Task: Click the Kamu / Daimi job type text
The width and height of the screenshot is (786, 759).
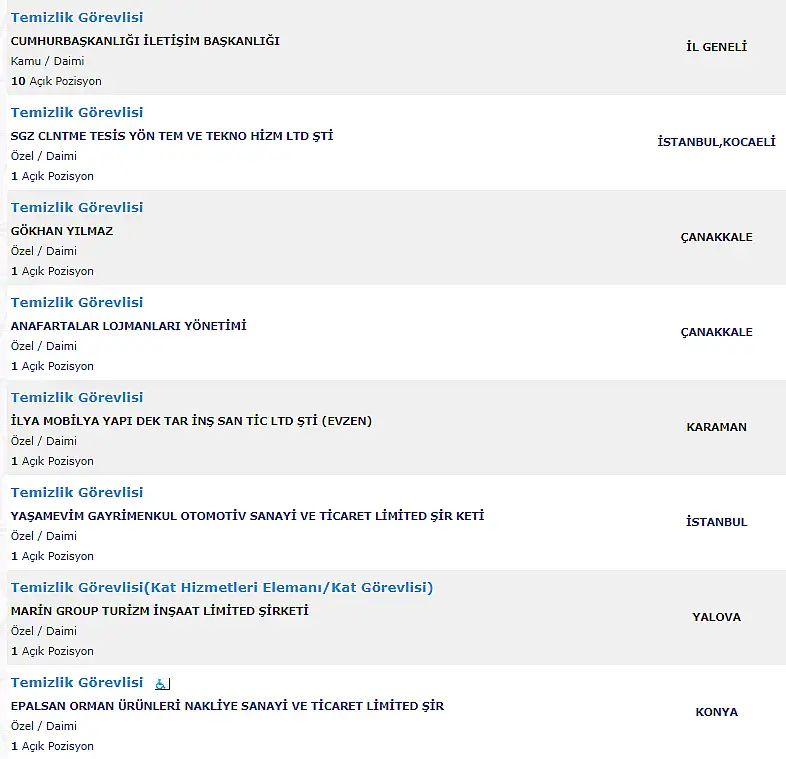Action: 47,61
